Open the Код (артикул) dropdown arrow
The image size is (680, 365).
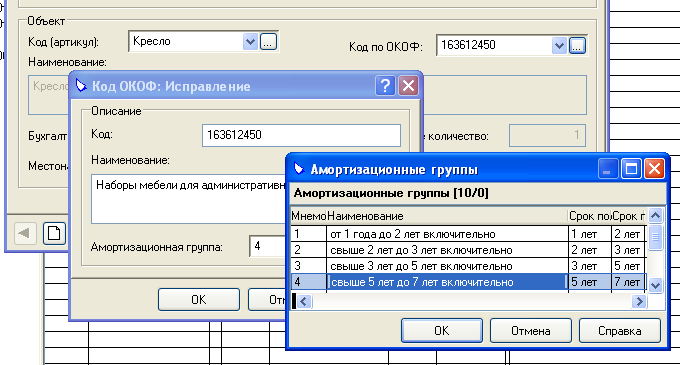click(x=250, y=42)
